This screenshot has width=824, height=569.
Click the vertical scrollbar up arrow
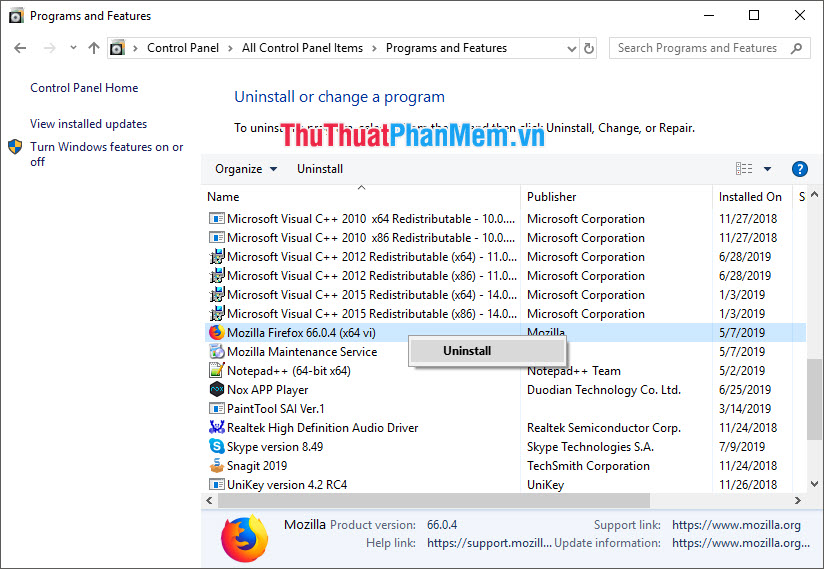point(815,195)
